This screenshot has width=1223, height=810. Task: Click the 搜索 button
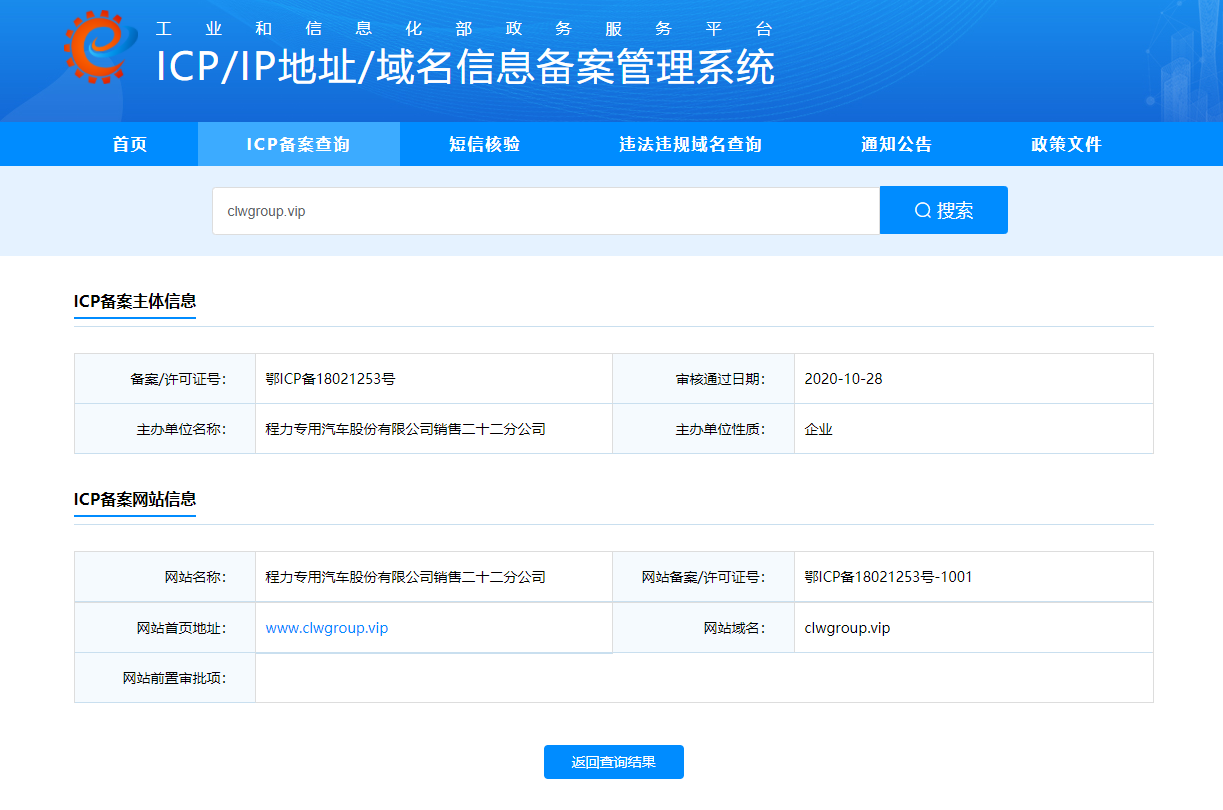coord(944,210)
